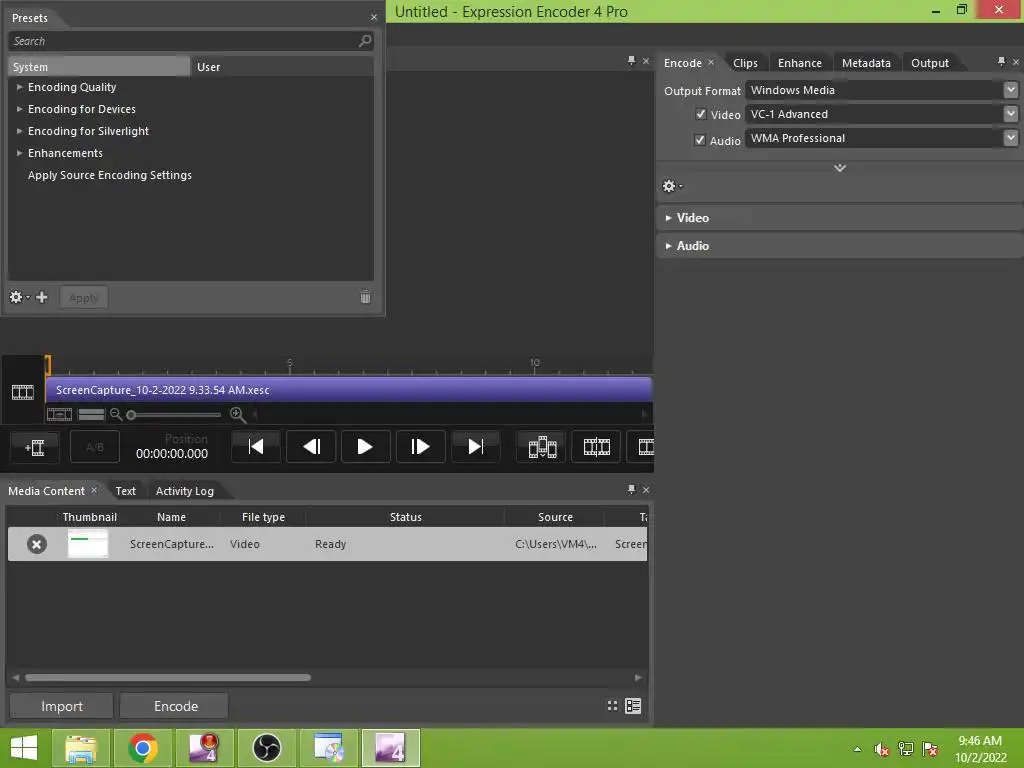This screenshot has height=768, width=1024.
Task: Open the Enhance tab
Action: (799, 63)
